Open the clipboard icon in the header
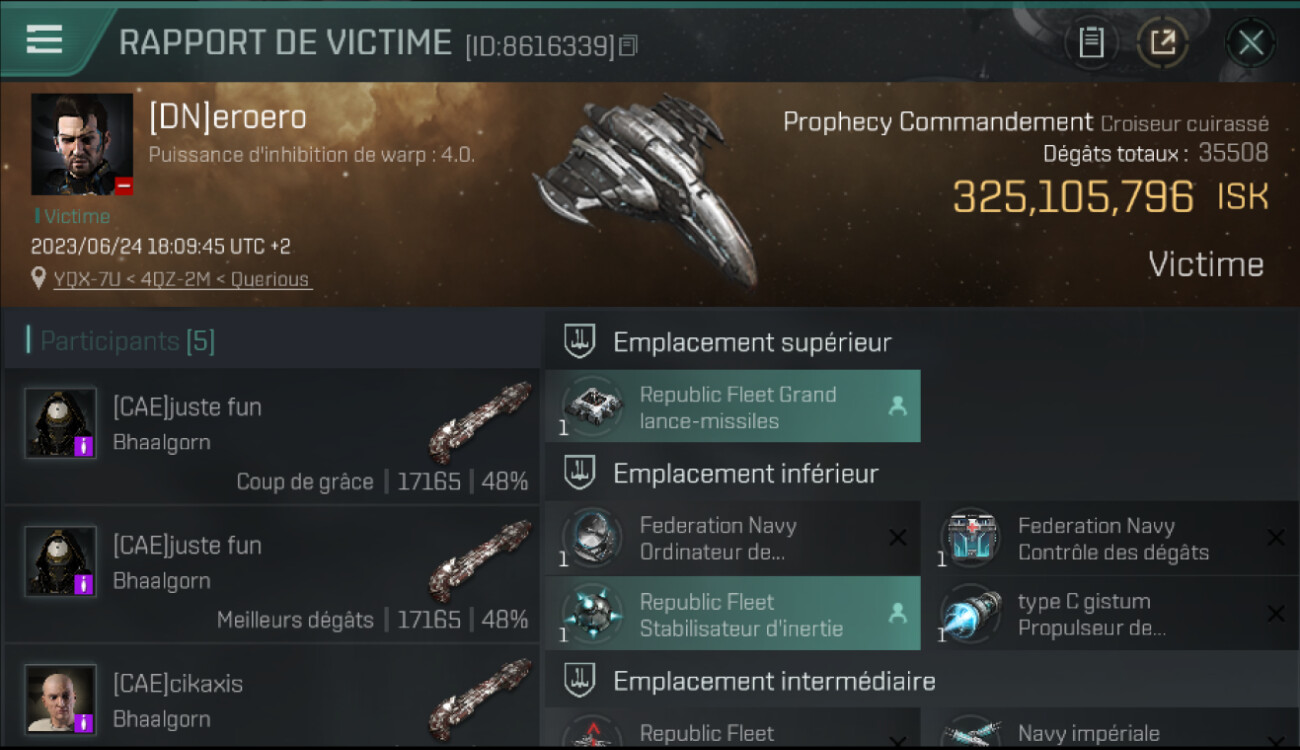The width and height of the screenshot is (1300, 750). (1091, 43)
